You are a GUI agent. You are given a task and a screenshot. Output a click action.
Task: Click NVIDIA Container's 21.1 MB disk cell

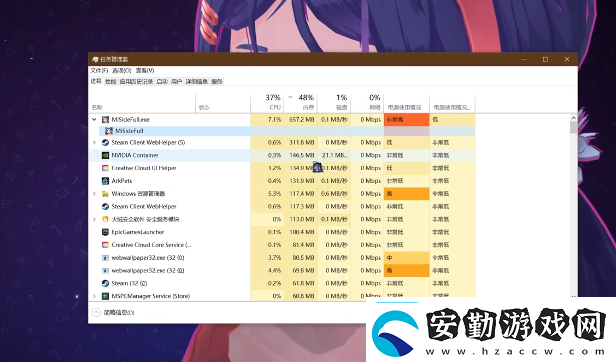pyautogui.click(x=334, y=155)
